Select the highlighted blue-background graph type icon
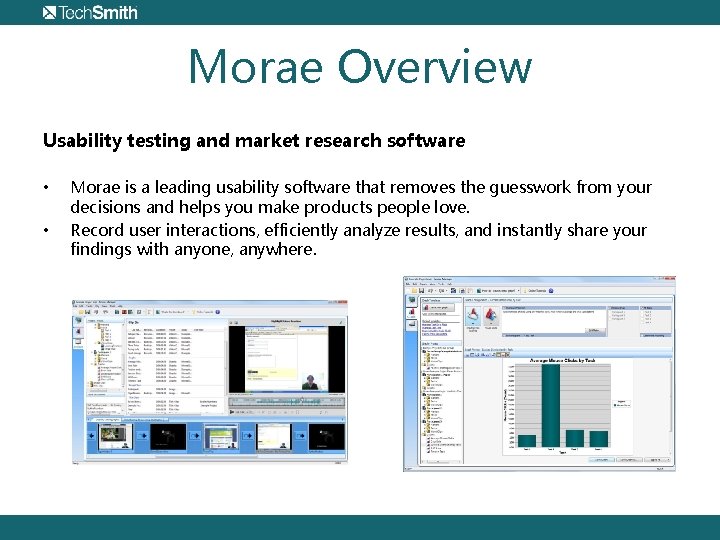The image size is (720, 540). point(473,316)
